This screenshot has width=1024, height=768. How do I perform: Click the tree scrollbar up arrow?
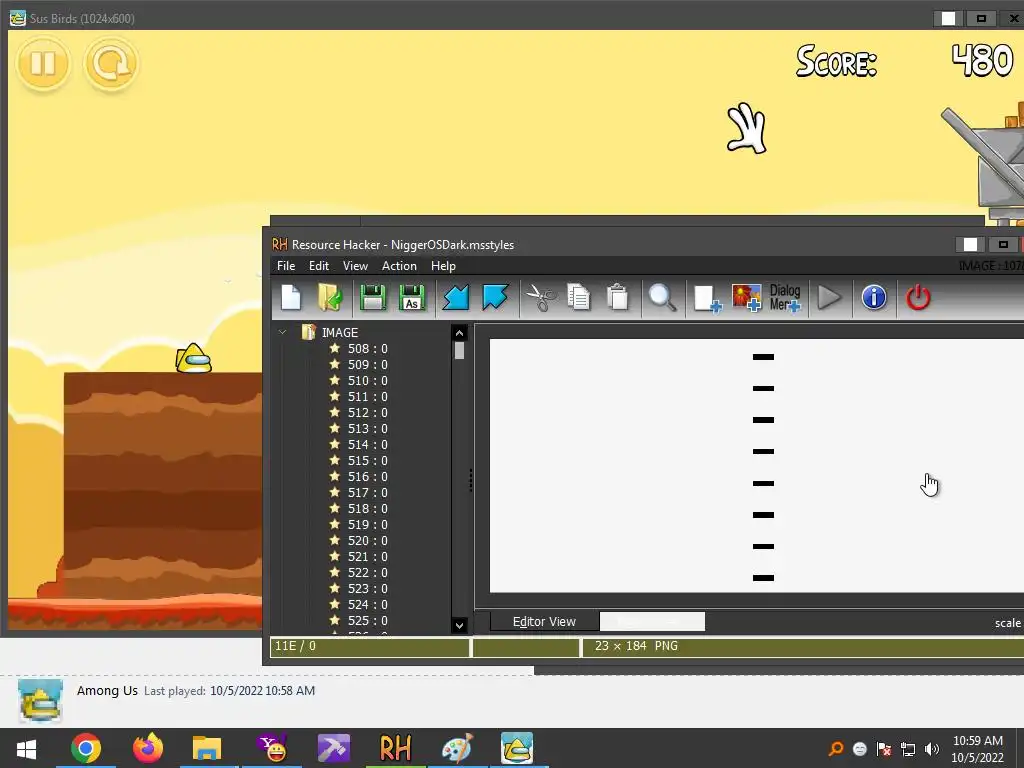click(459, 333)
